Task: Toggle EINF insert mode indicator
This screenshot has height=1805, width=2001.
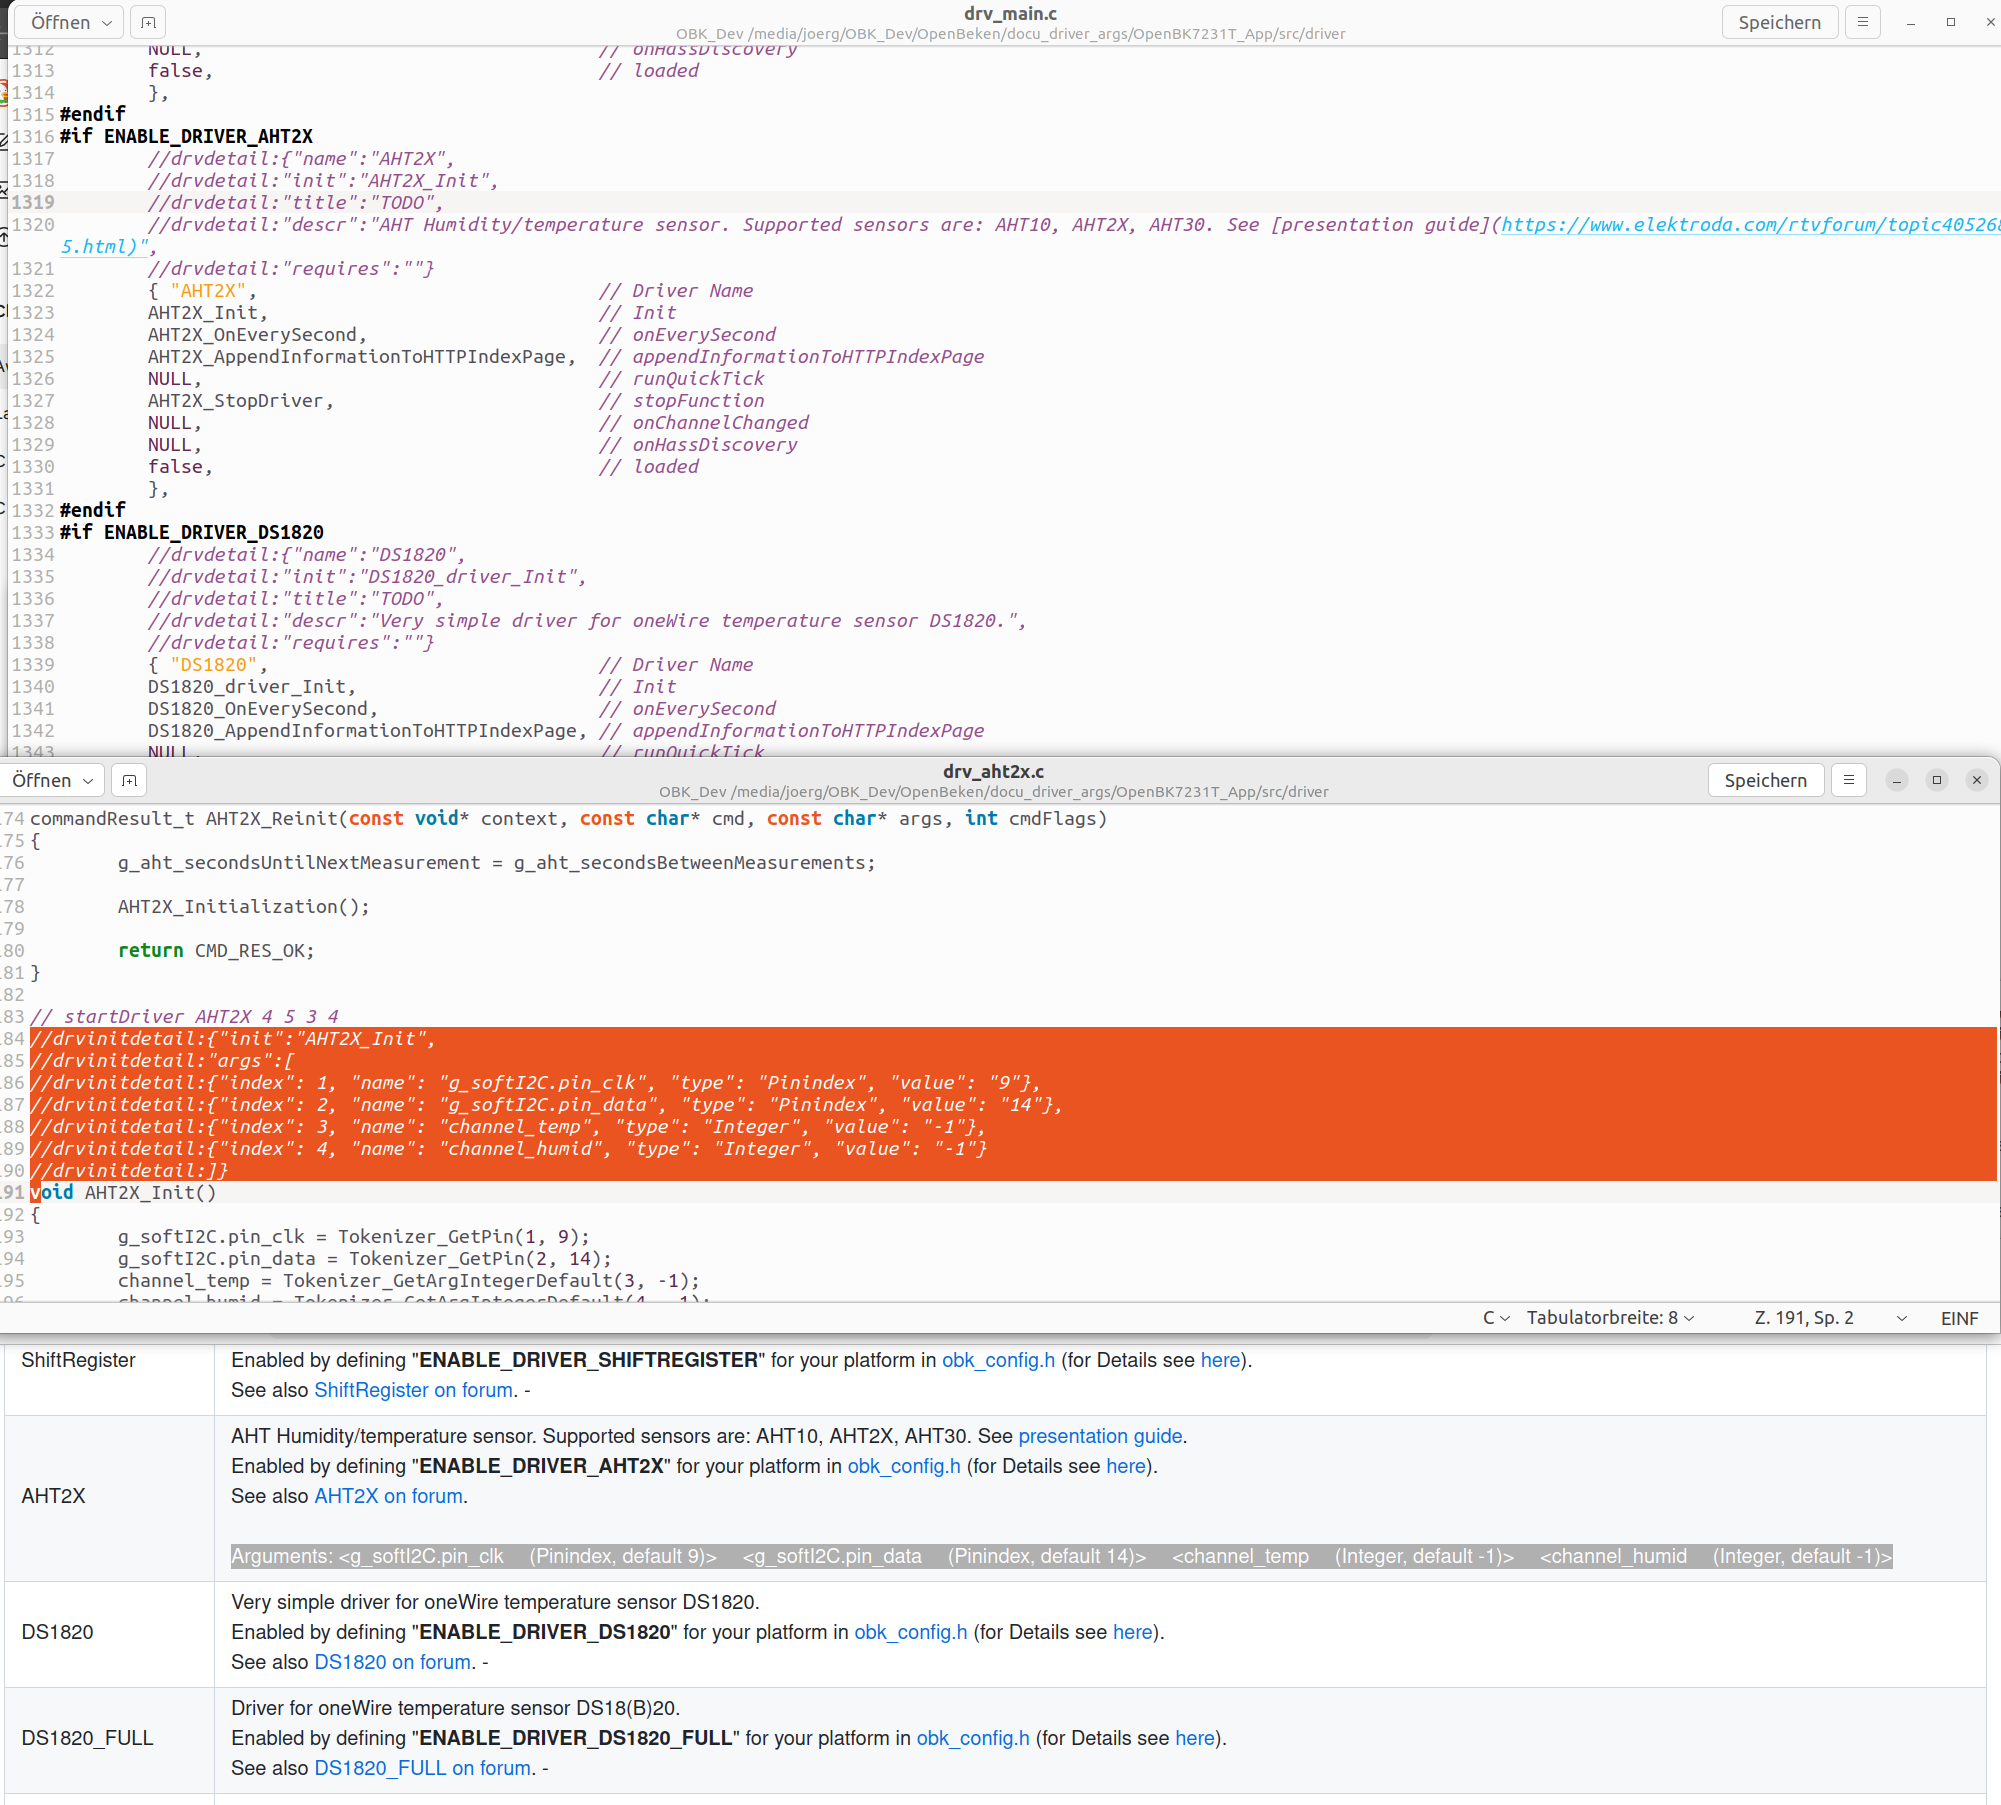Action: pos(1958,1318)
